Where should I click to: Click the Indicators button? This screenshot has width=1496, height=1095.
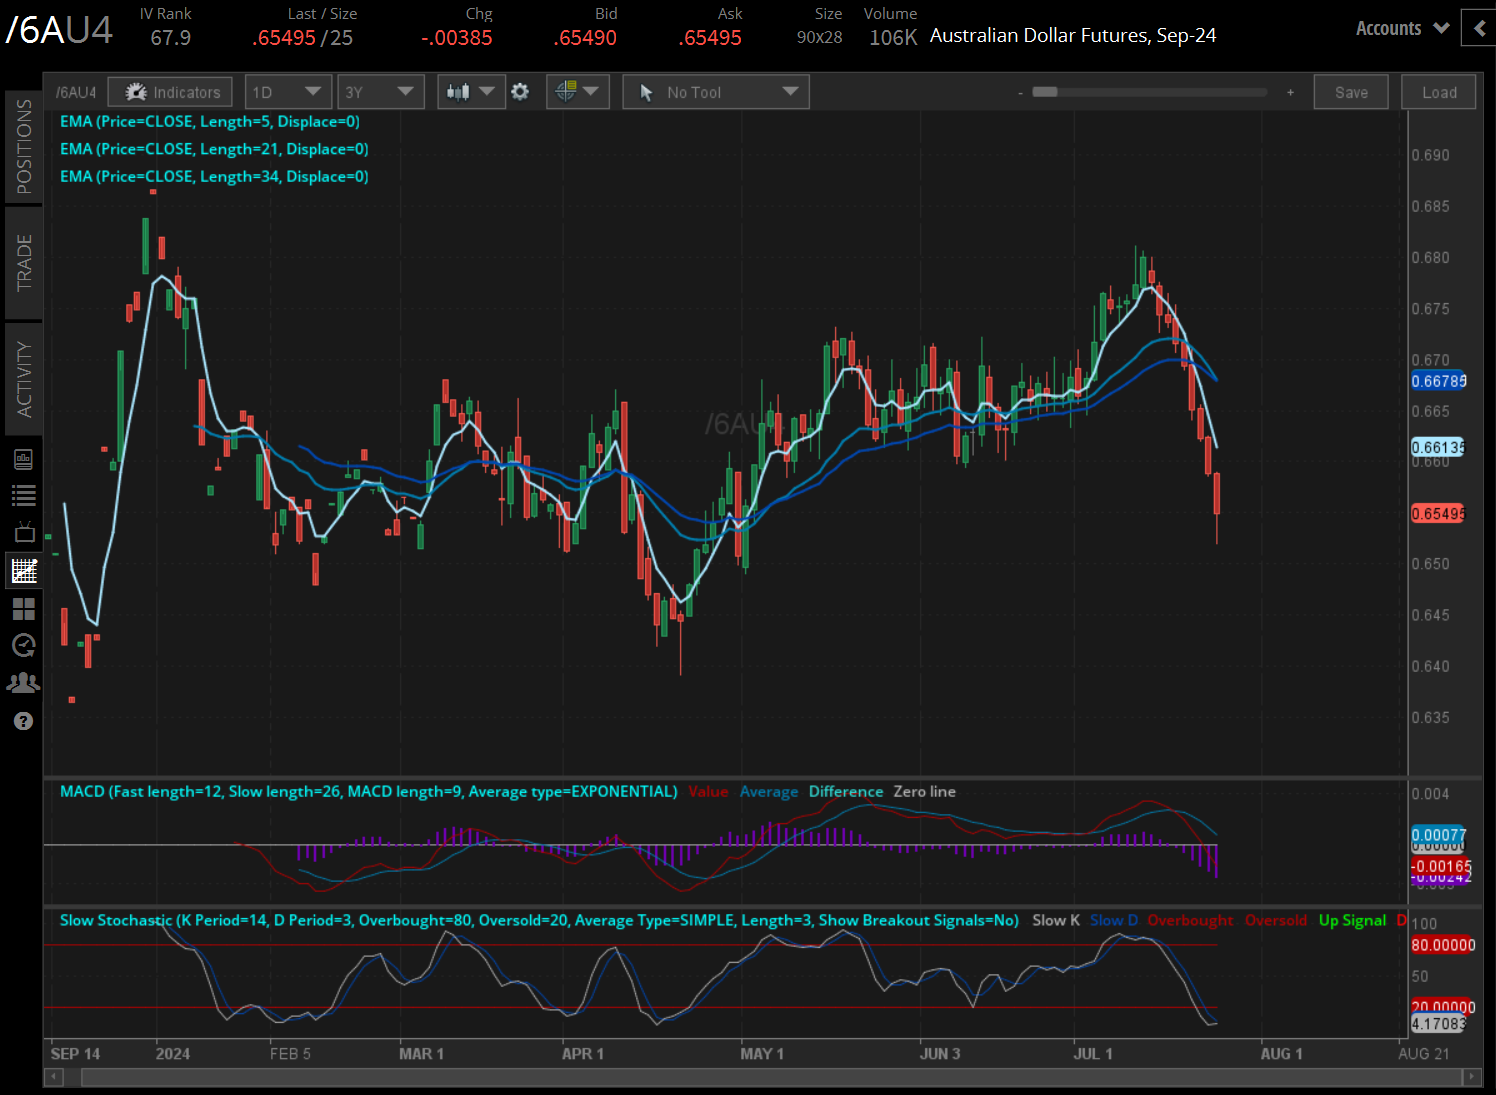(170, 91)
